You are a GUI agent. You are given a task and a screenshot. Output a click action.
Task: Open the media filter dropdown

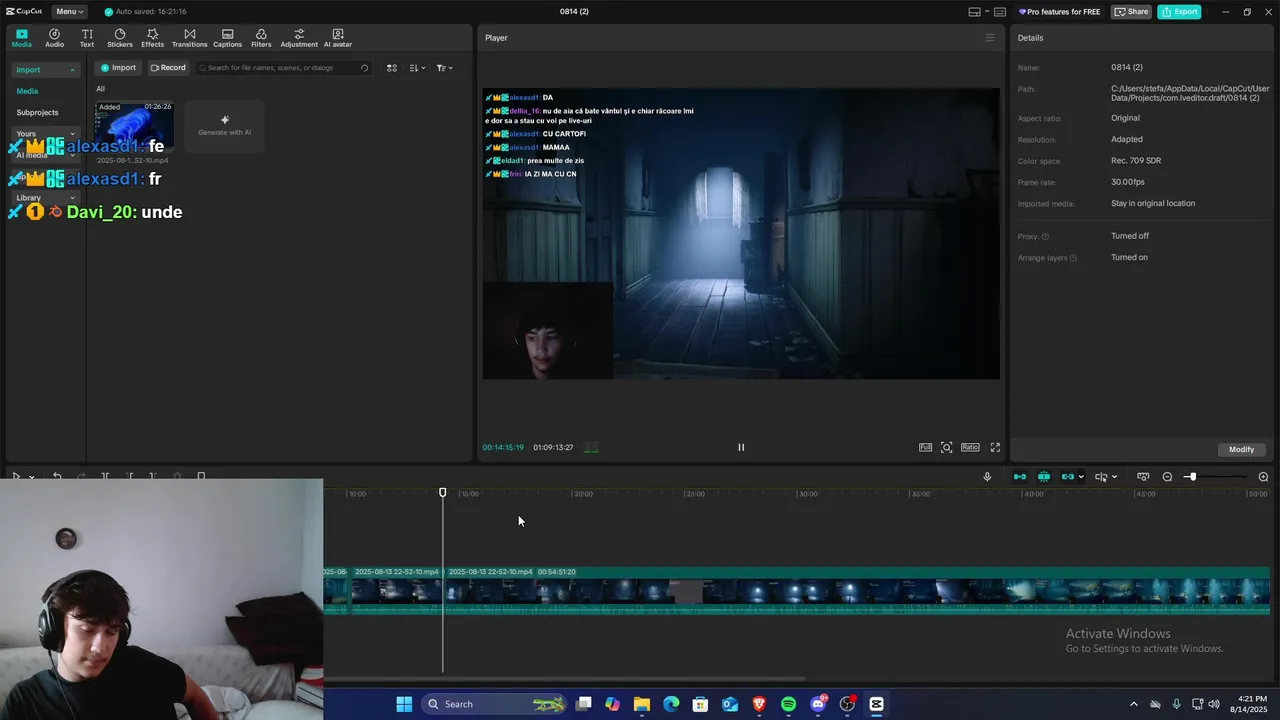[445, 68]
